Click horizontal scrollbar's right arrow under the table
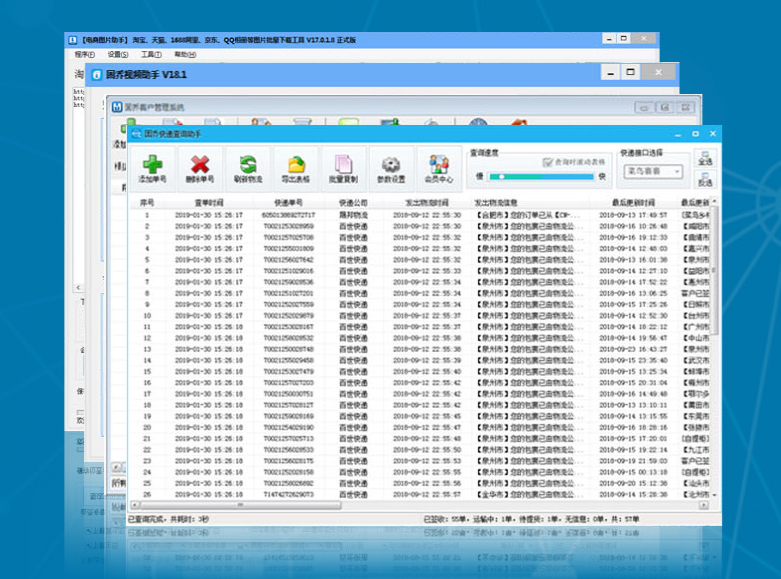The height and width of the screenshot is (579, 781). pos(703,505)
